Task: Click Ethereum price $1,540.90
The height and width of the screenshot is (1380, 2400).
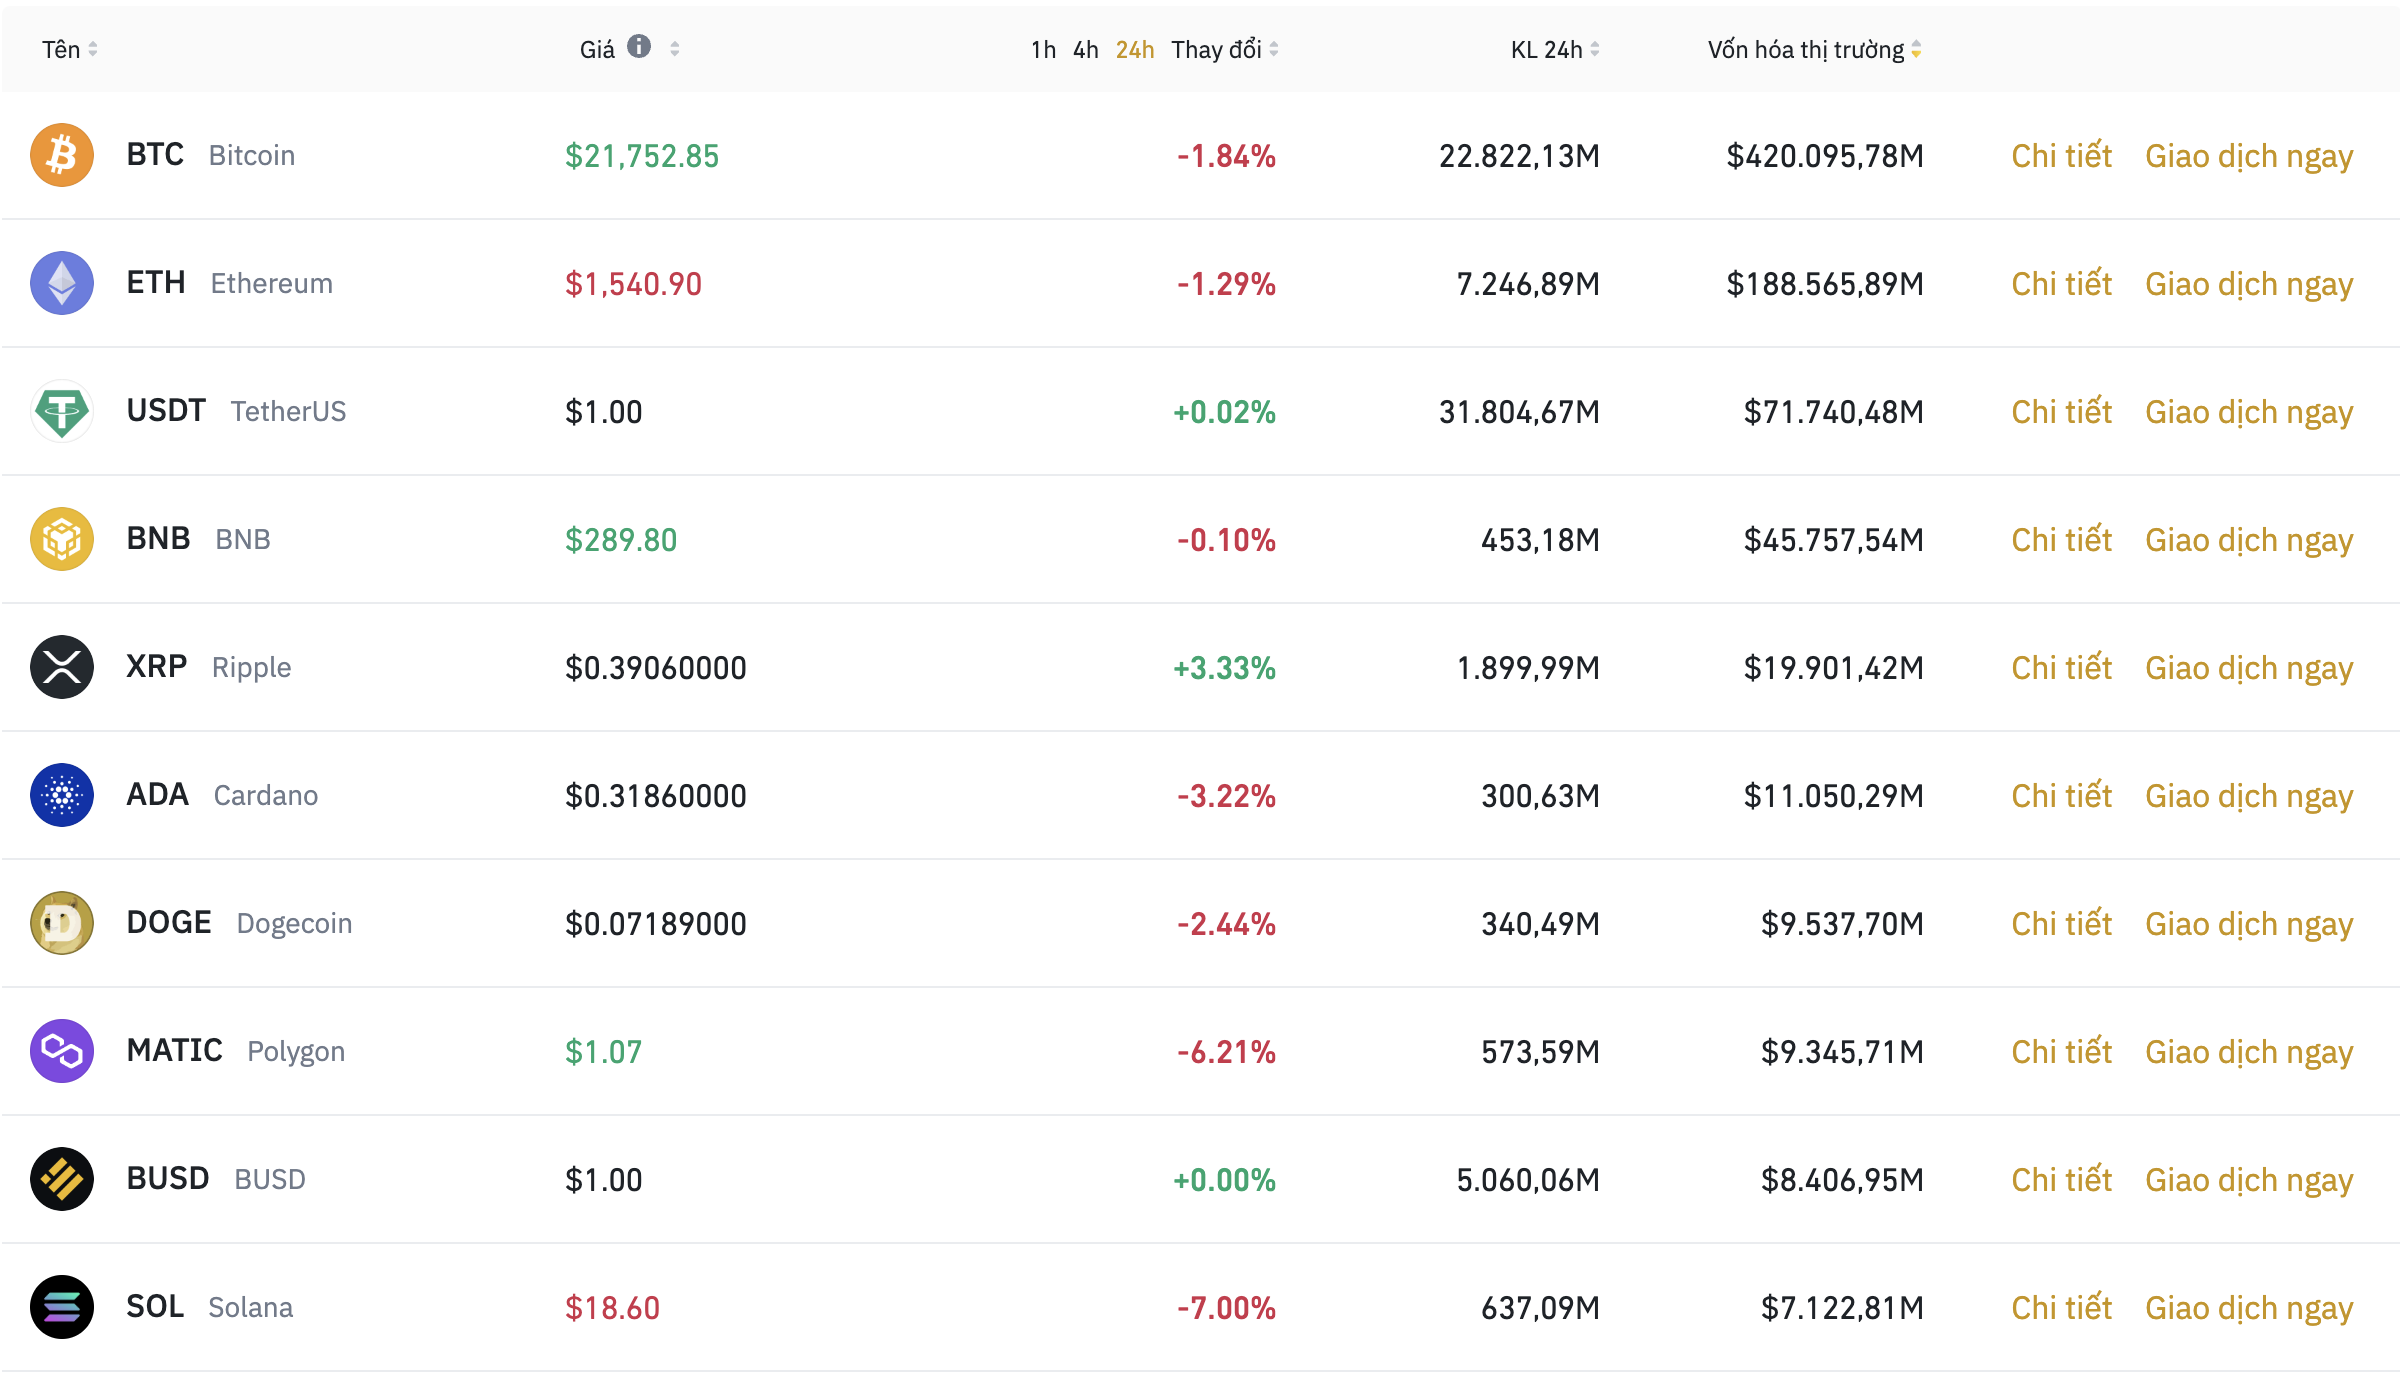Action: [x=633, y=284]
